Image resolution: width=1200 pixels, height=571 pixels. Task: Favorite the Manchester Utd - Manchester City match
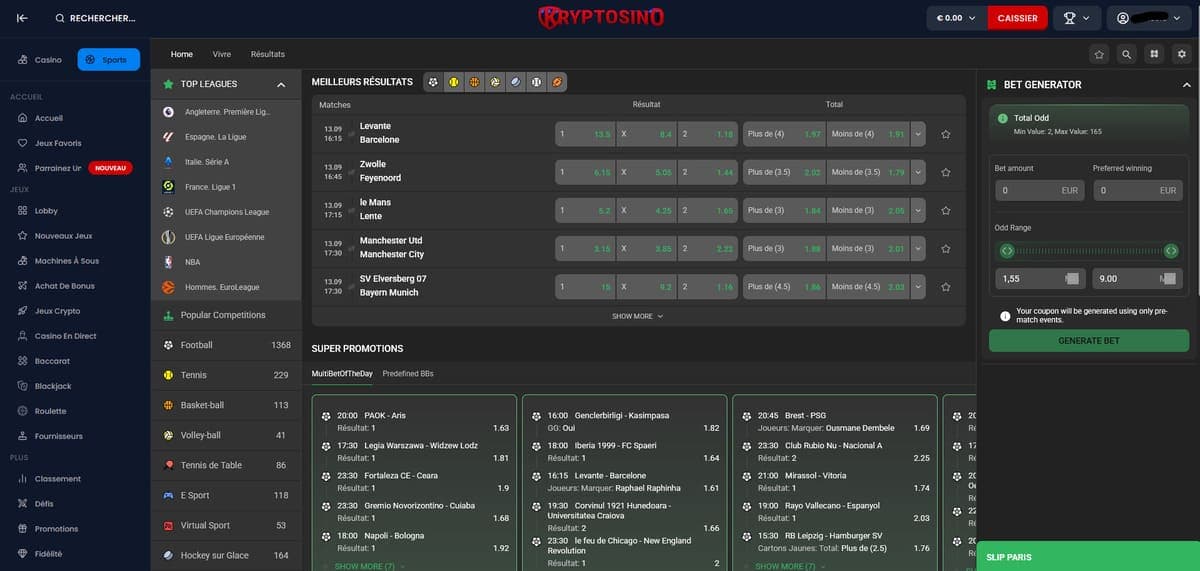pyautogui.click(x=945, y=248)
